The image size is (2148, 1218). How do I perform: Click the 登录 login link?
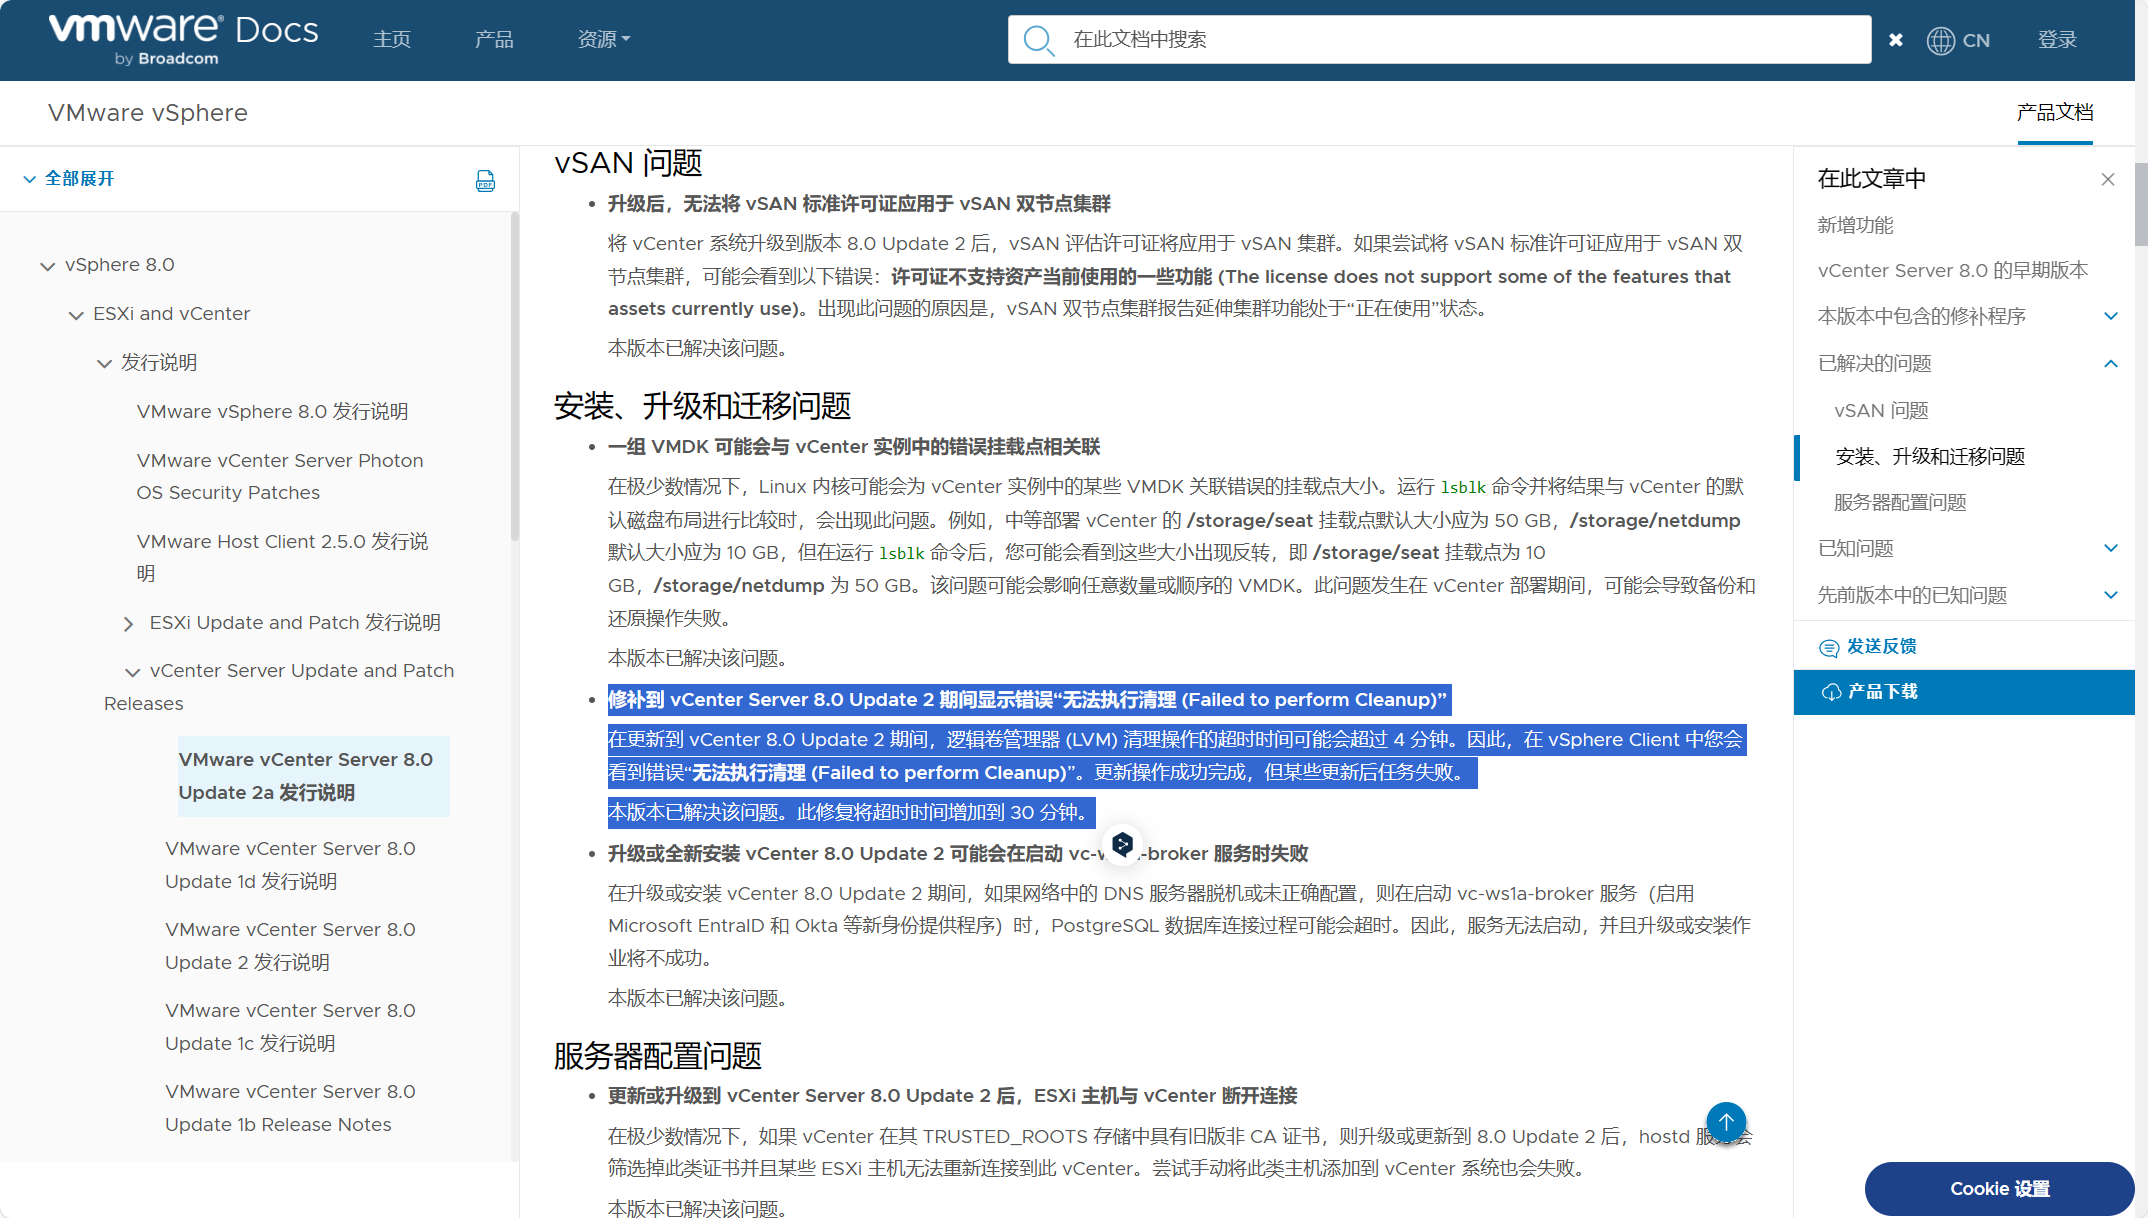click(2058, 39)
